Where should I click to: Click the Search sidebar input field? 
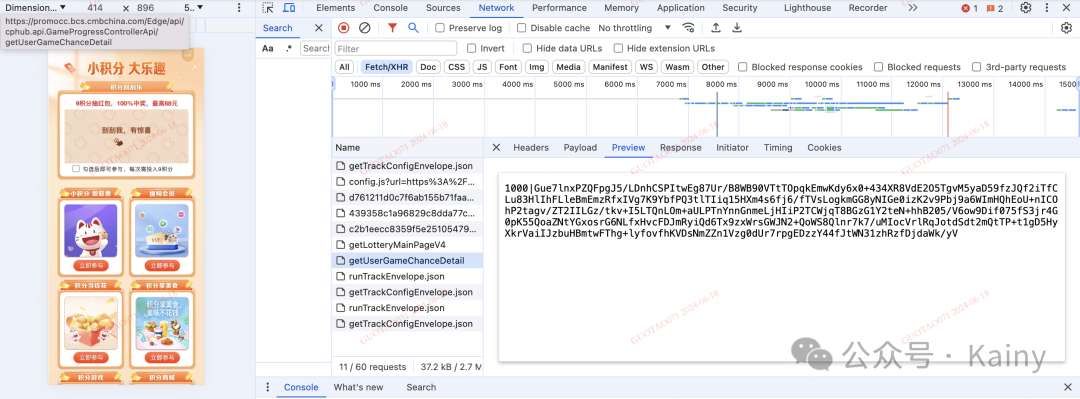coord(315,48)
